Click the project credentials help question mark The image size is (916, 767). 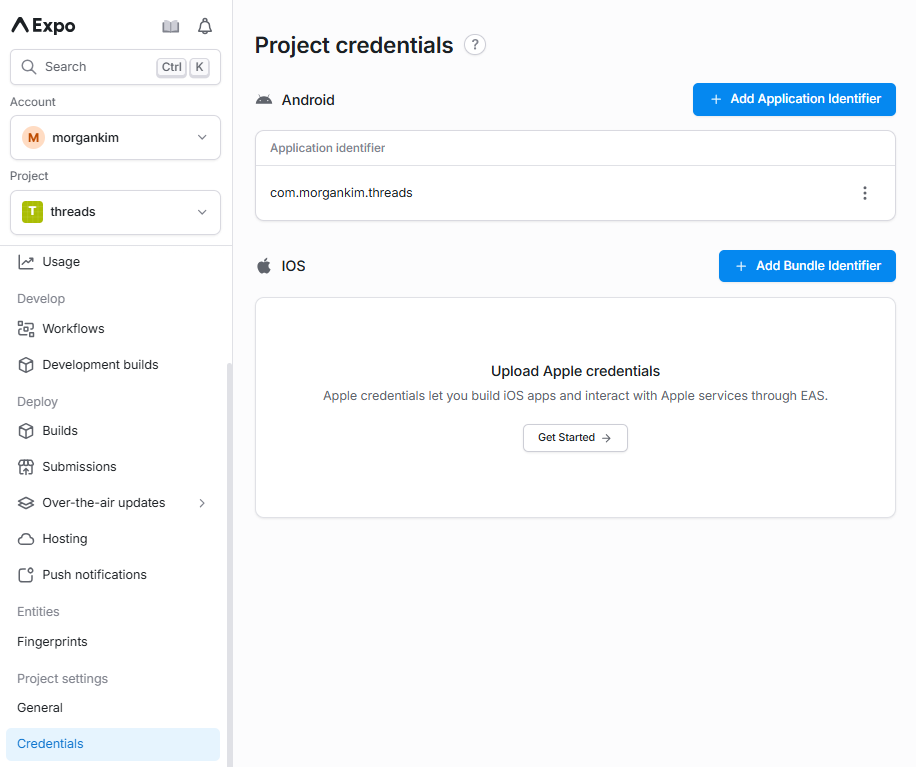(475, 45)
